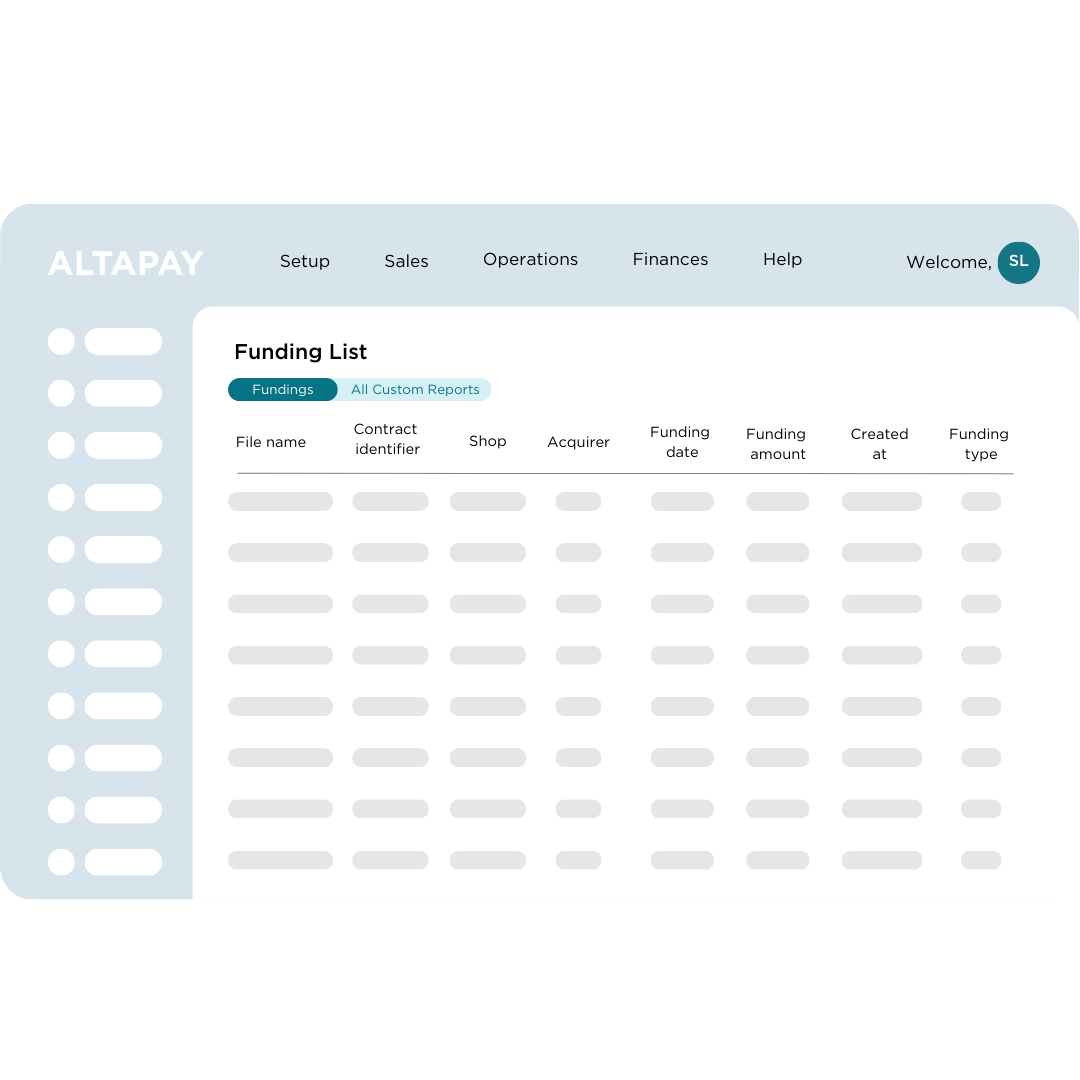
Task: Switch to the Fundings tab
Action: click(x=283, y=389)
